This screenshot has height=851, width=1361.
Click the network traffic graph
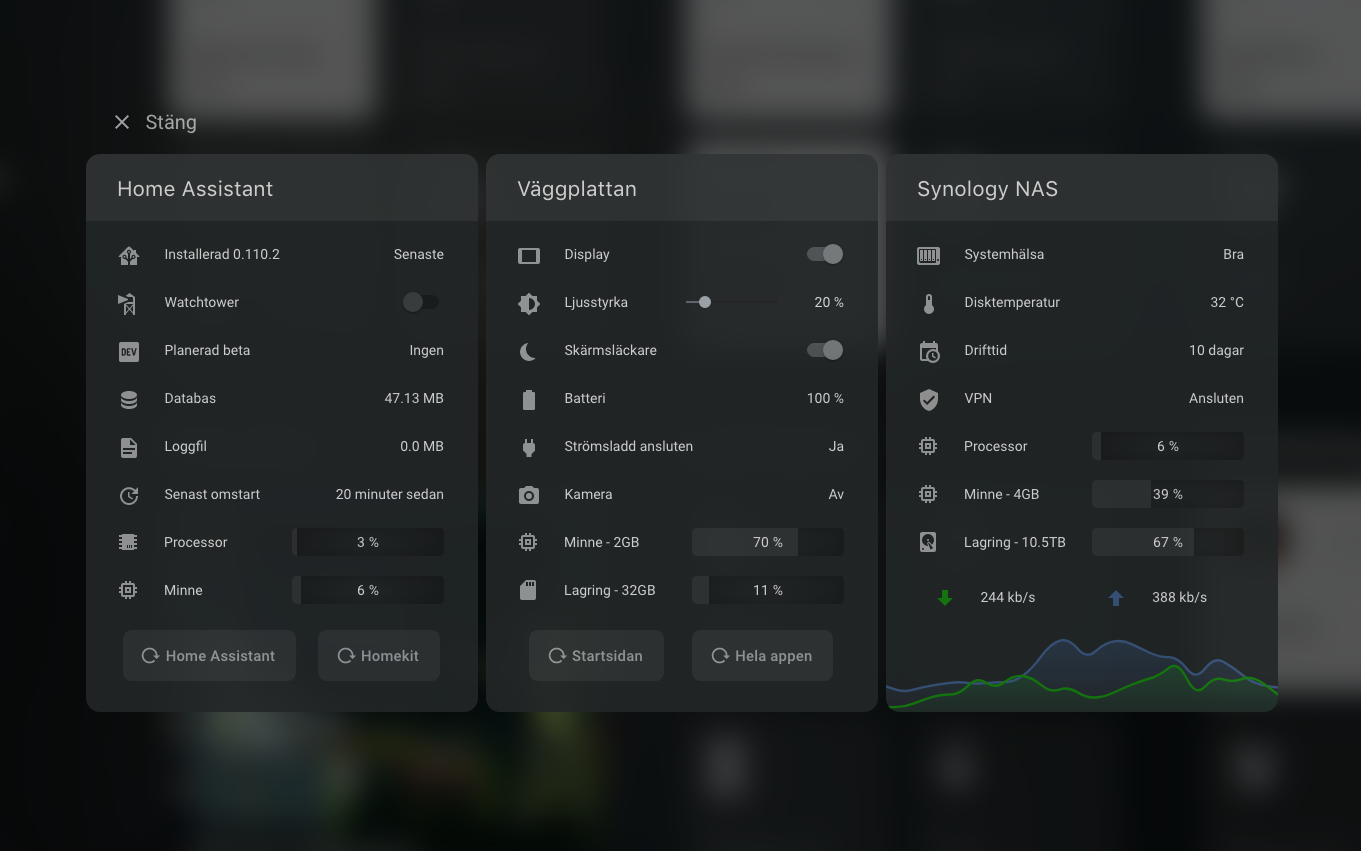click(1082, 674)
